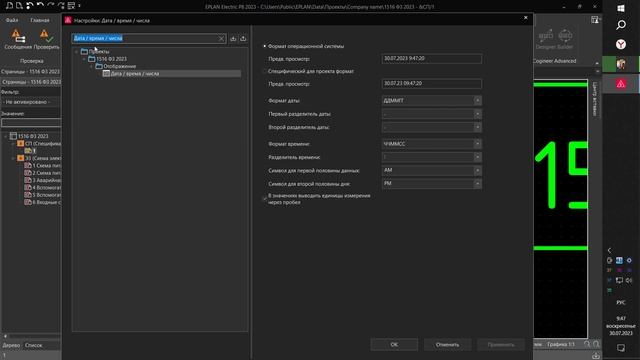The width and height of the screenshot is (640, 360).
Task: Open the Yandex browser taskbar icon
Action: point(621,44)
